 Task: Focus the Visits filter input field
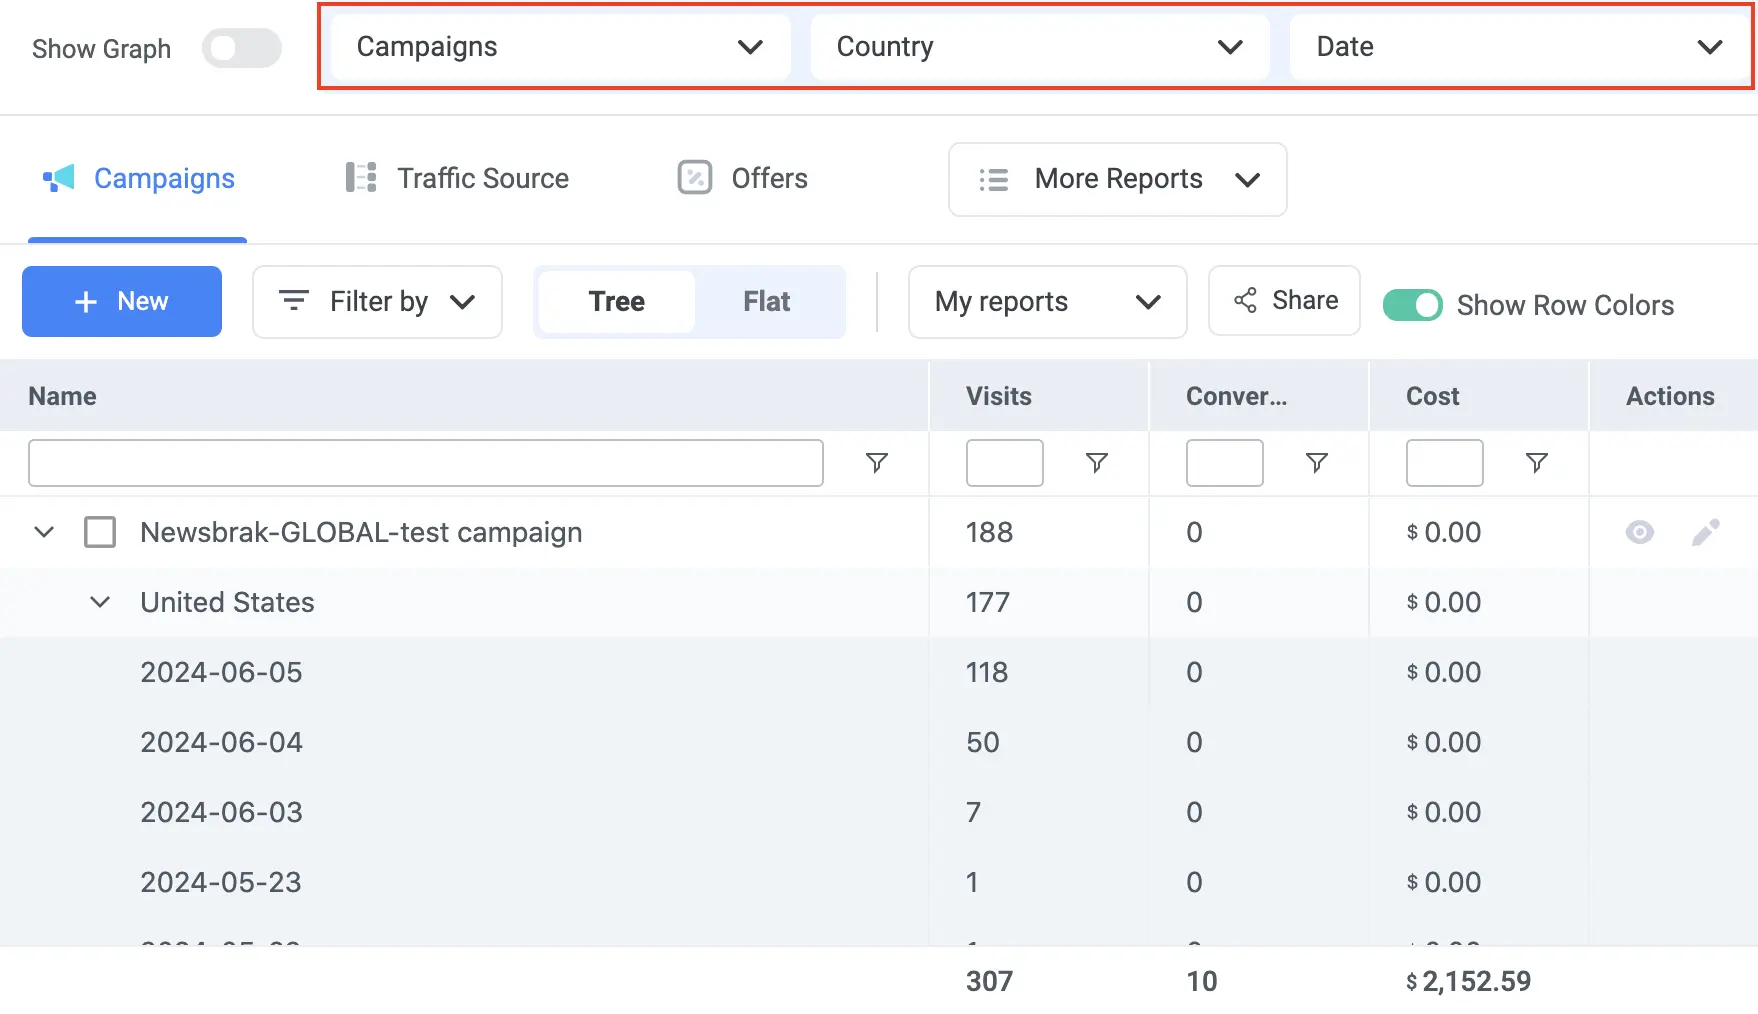[1004, 463]
